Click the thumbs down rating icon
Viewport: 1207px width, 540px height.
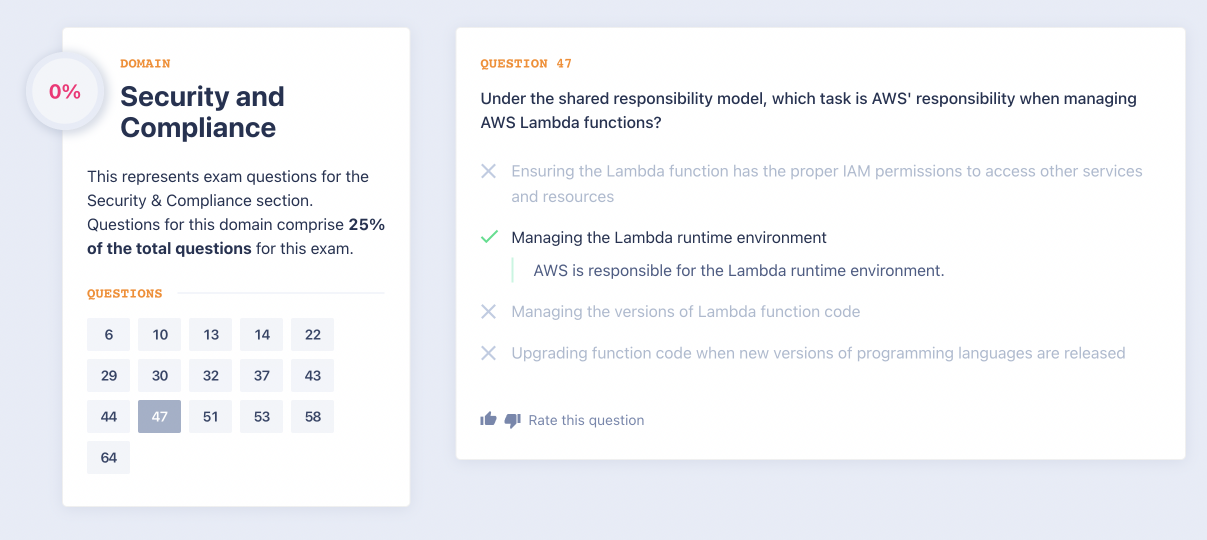point(512,420)
